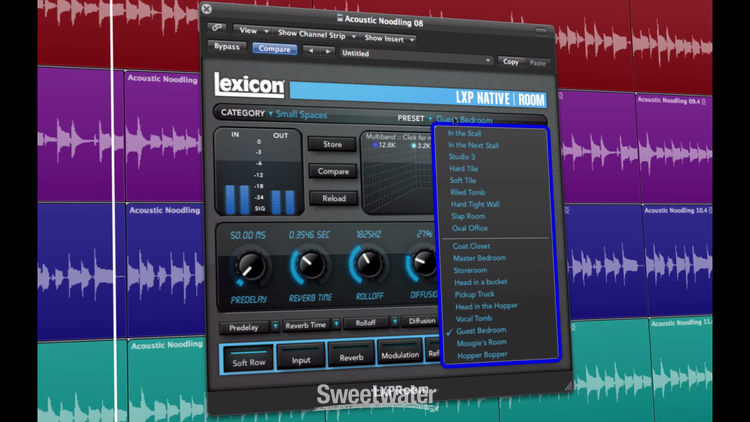Select the Input tab
This screenshot has height=422, width=750.
coord(301,356)
